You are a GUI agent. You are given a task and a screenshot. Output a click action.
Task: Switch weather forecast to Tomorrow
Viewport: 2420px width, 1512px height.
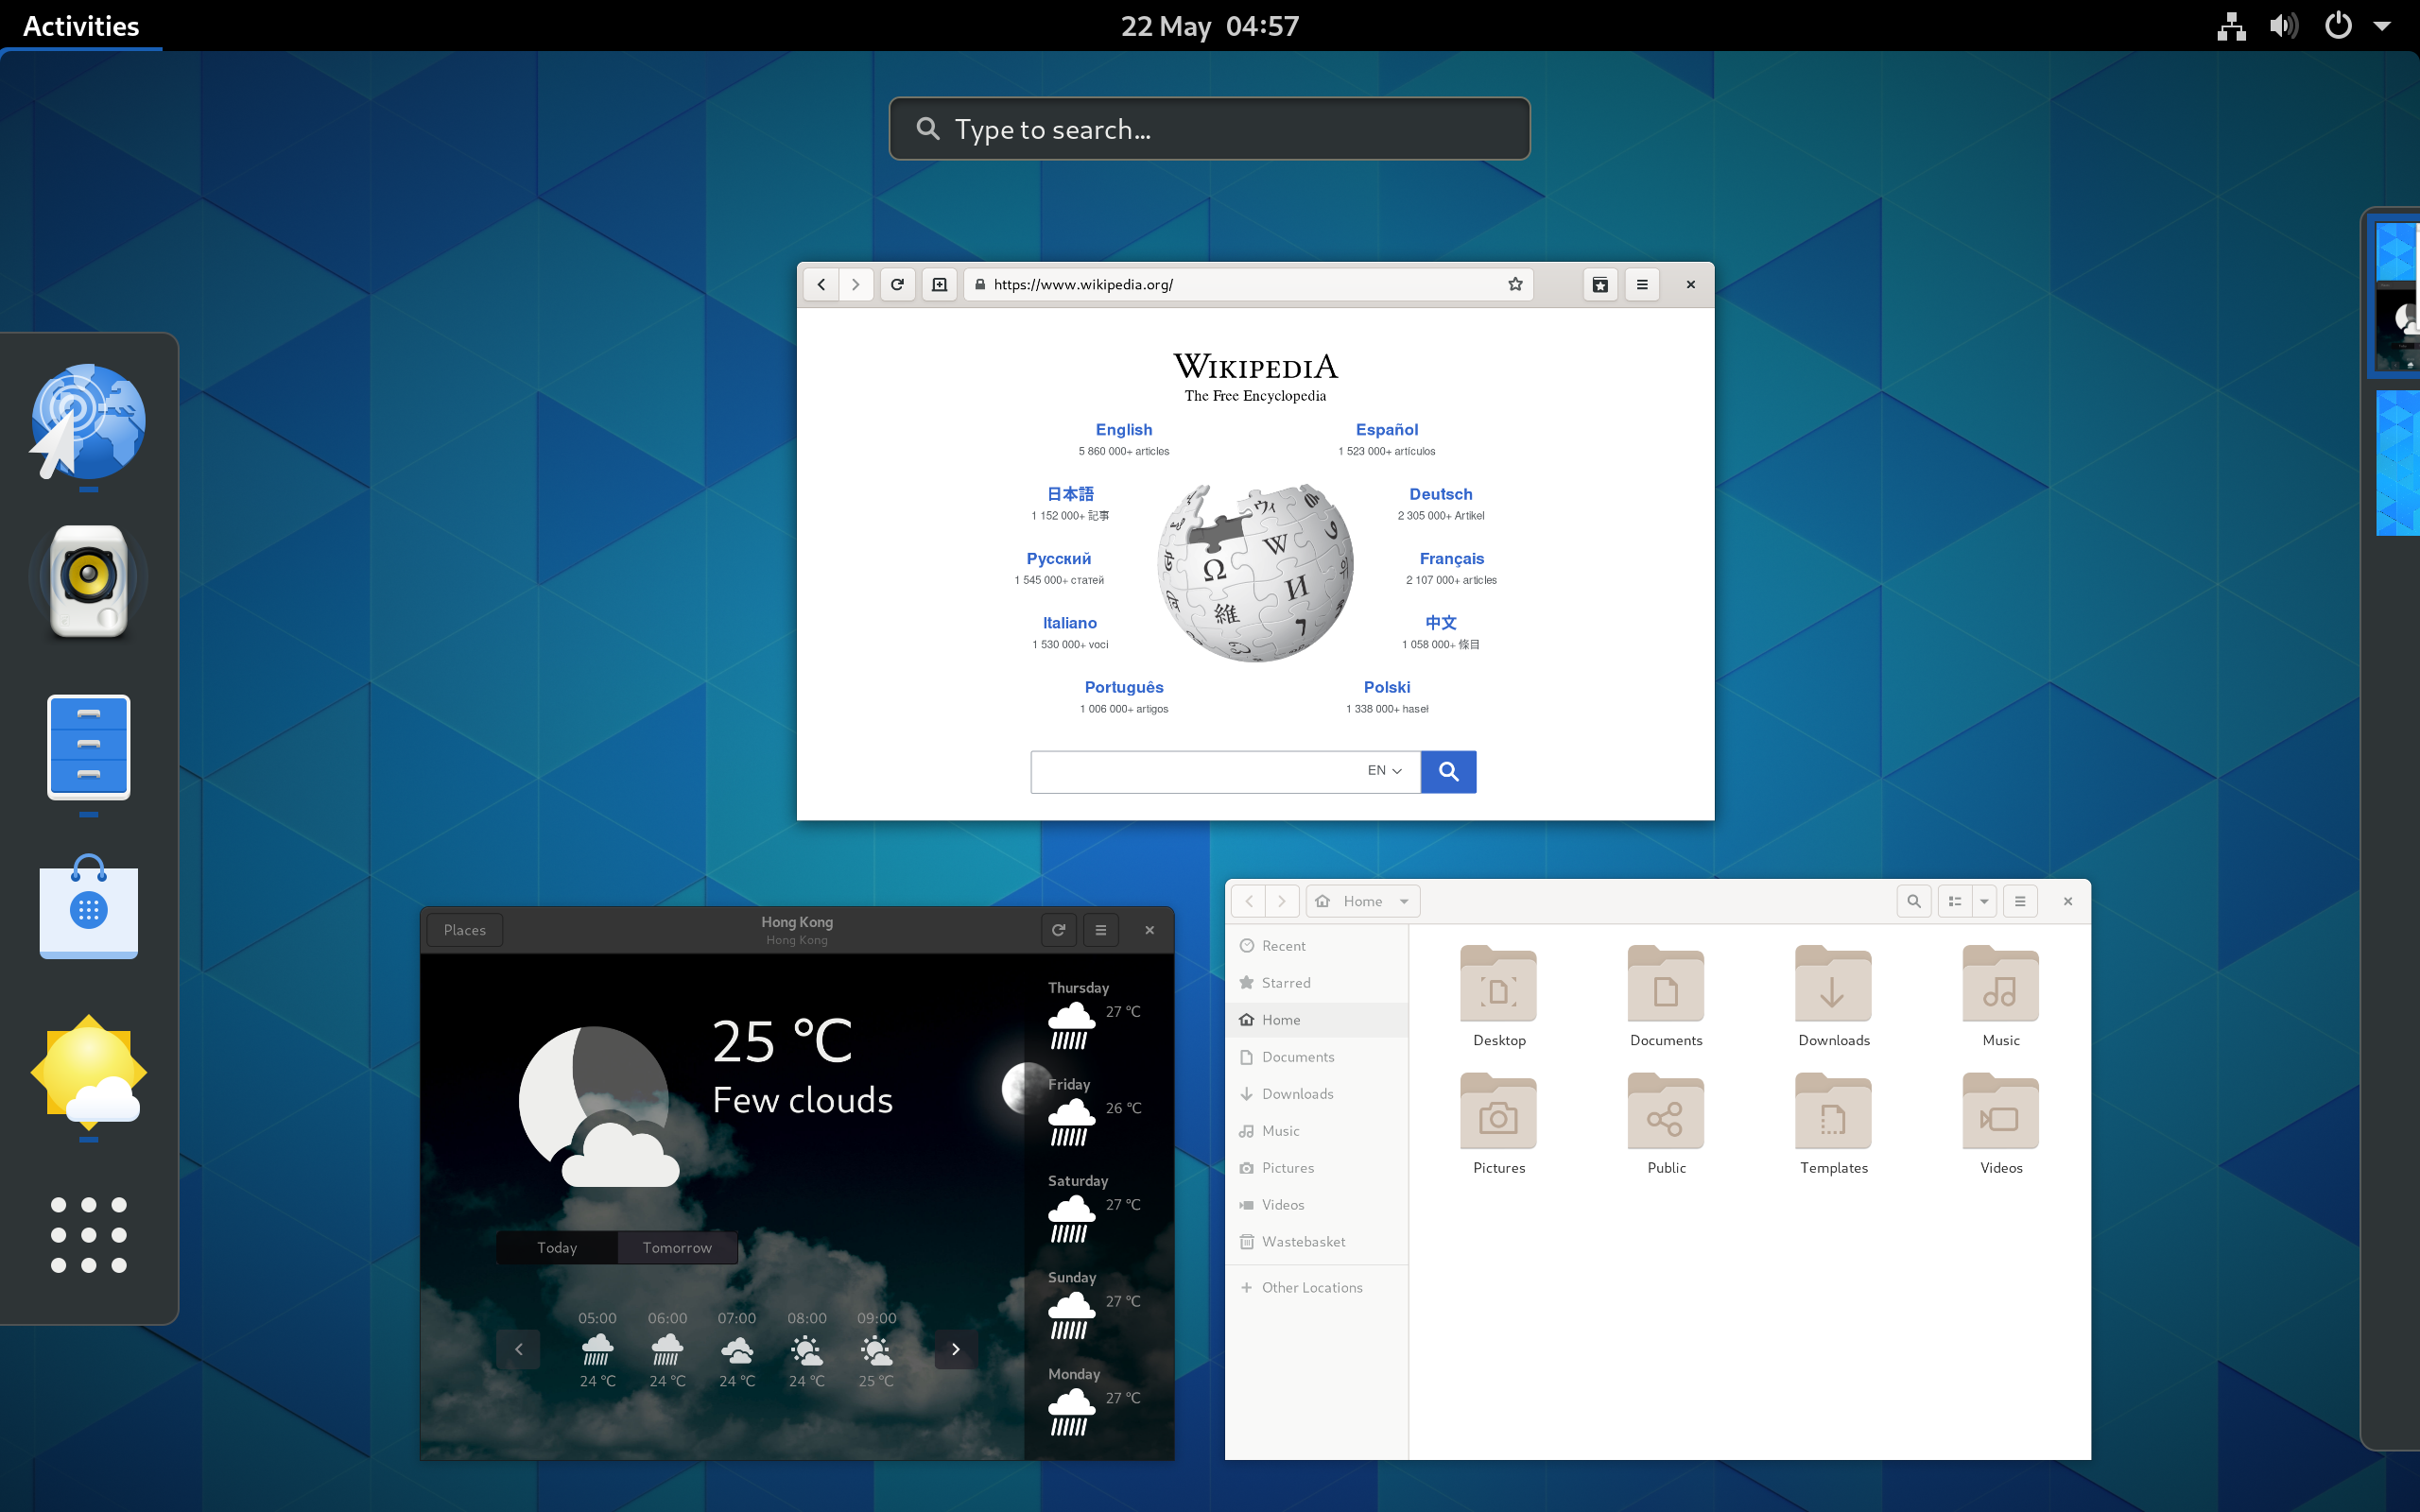click(x=677, y=1248)
